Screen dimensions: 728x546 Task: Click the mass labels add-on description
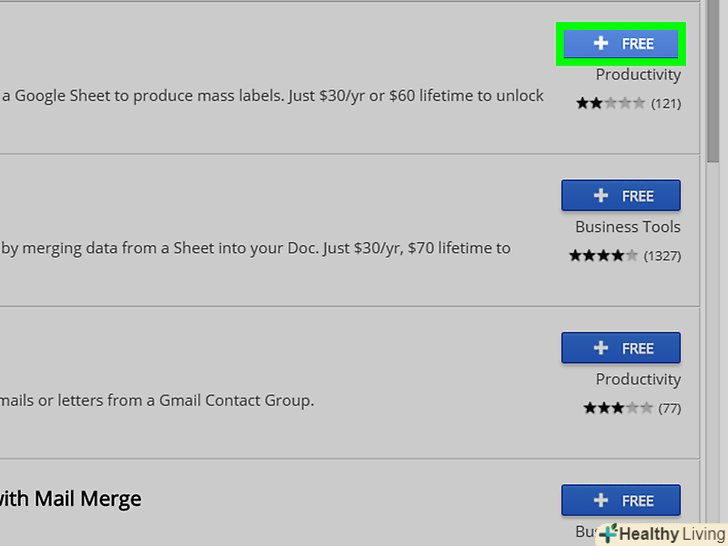point(272,96)
